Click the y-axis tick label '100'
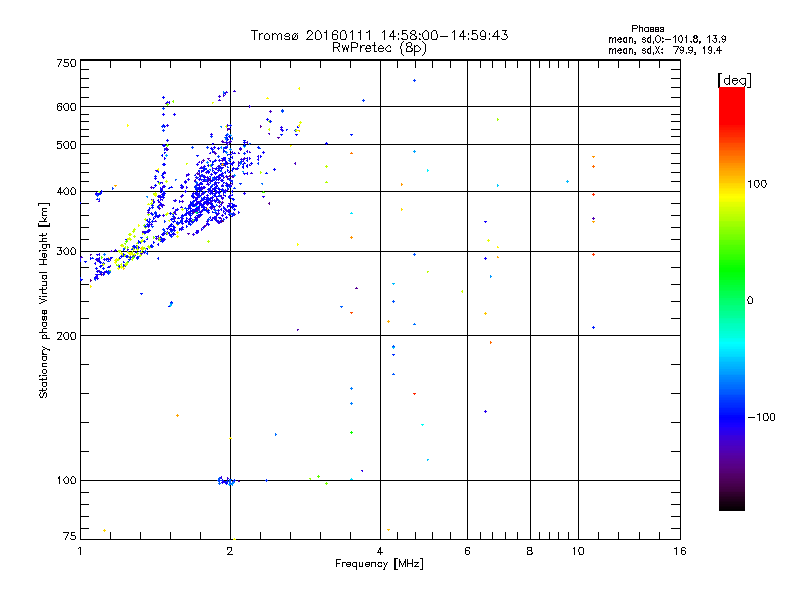Viewport: 800px width, 600px height. 66,480
